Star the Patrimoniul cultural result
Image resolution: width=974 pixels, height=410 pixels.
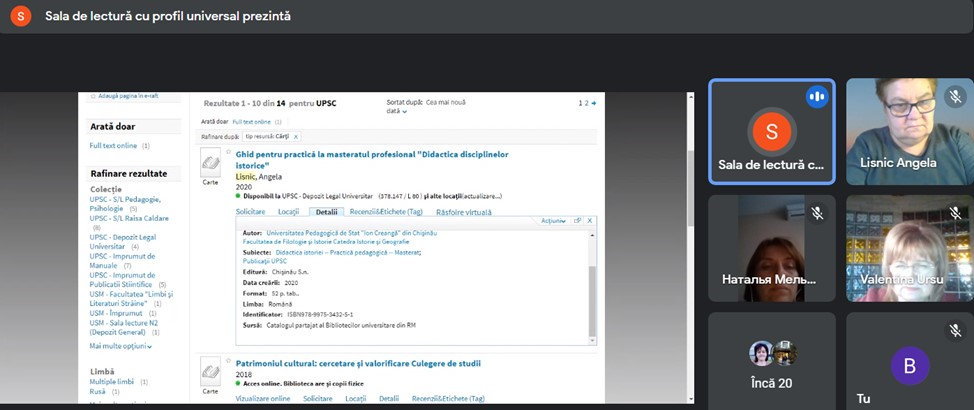(228, 361)
